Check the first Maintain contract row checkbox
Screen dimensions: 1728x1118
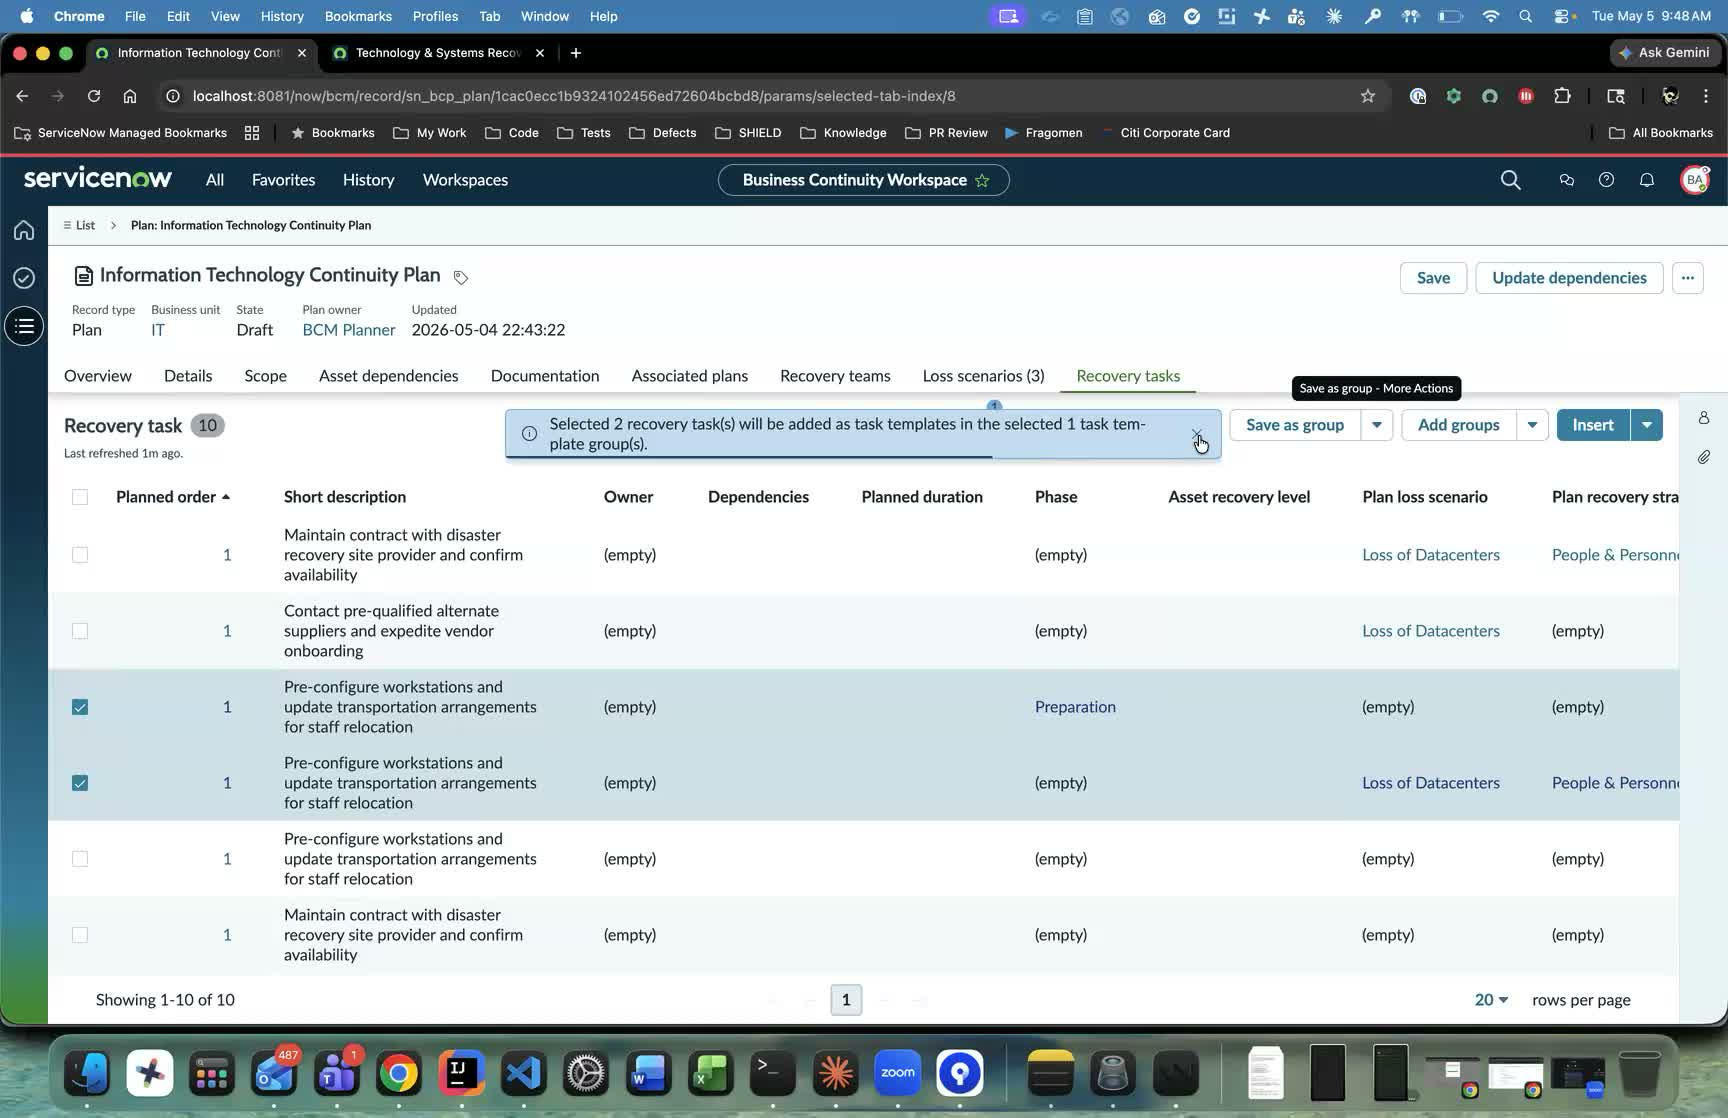[80, 555]
